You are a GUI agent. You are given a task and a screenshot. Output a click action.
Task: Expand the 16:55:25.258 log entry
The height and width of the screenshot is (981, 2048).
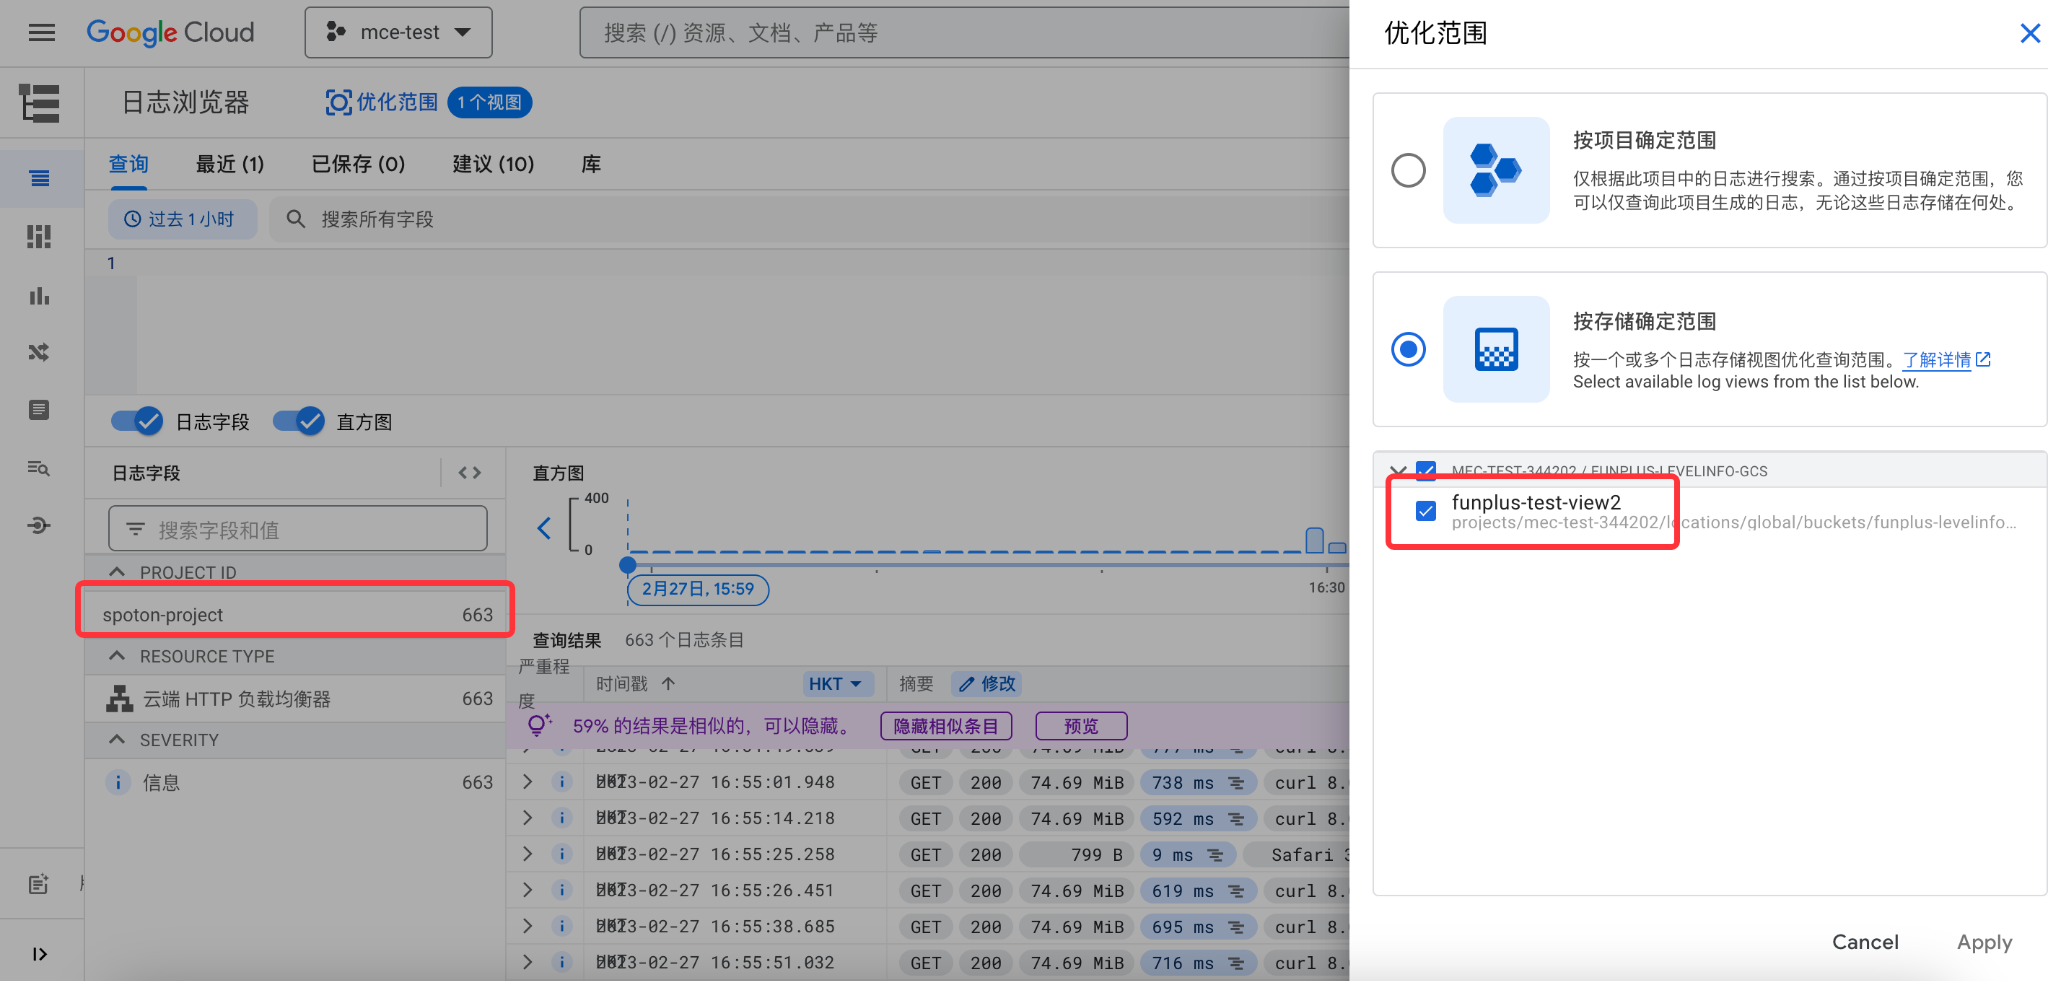click(527, 854)
